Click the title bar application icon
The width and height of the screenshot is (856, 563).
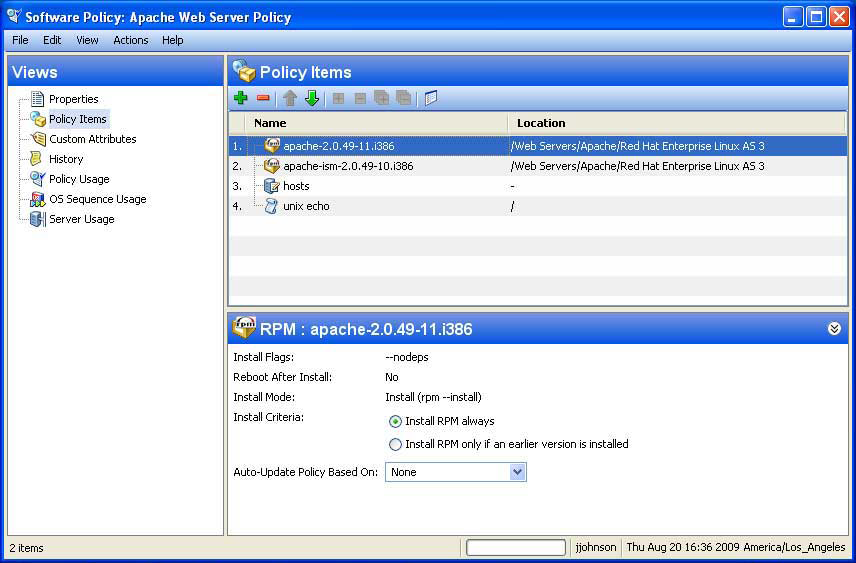(14, 16)
